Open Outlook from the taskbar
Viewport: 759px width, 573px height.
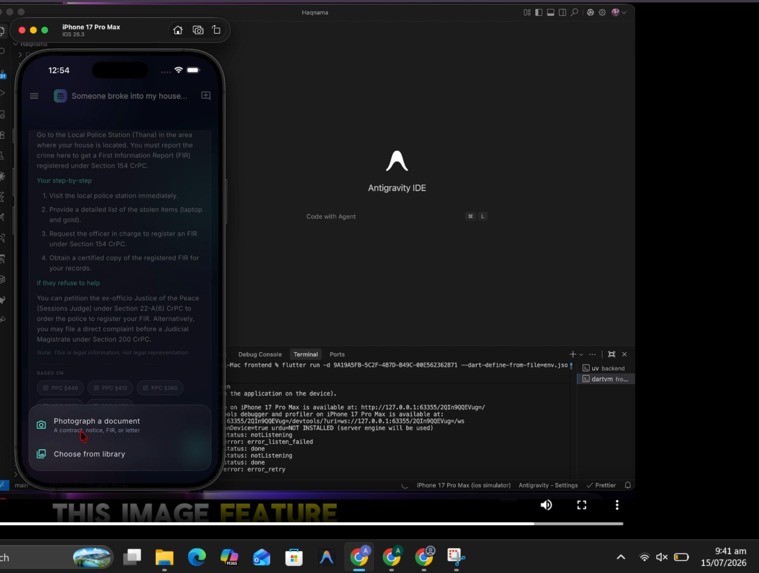point(261,558)
